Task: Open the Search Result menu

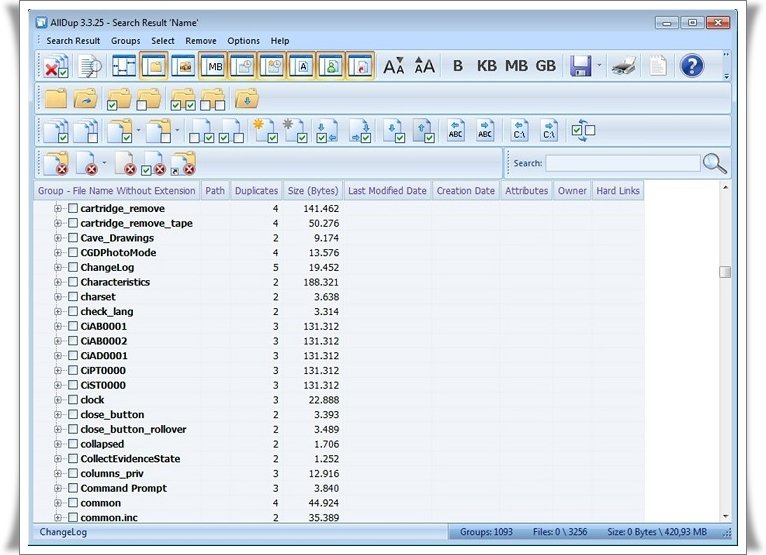Action: tap(73, 41)
